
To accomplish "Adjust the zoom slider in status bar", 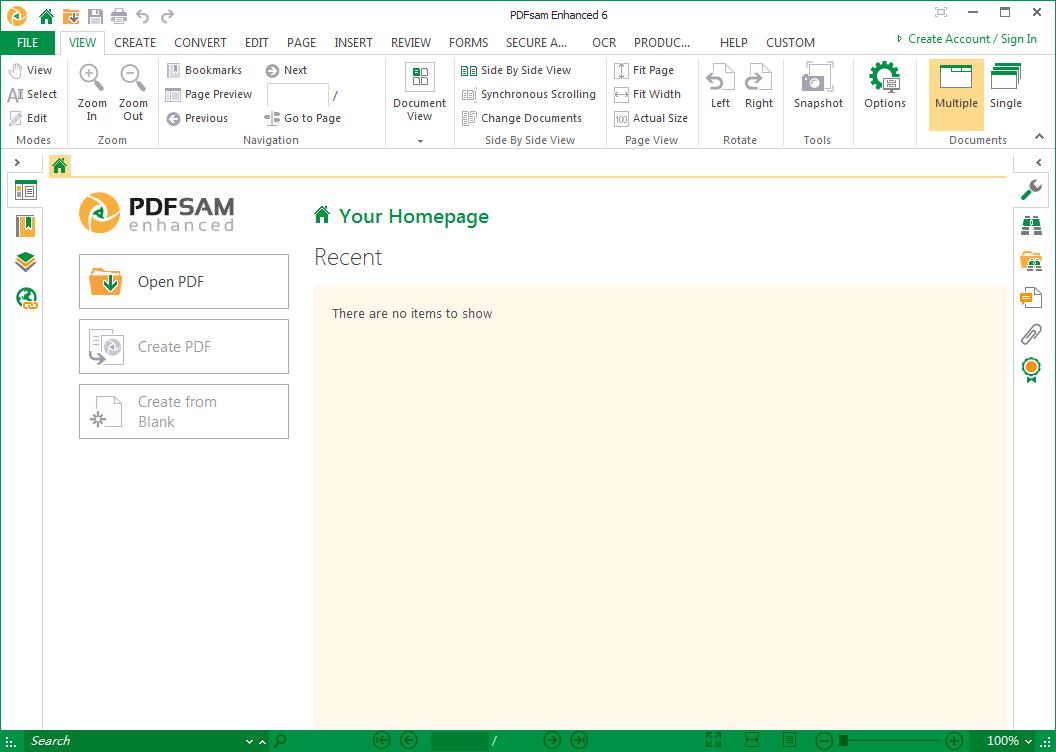I will pyautogui.click(x=844, y=741).
